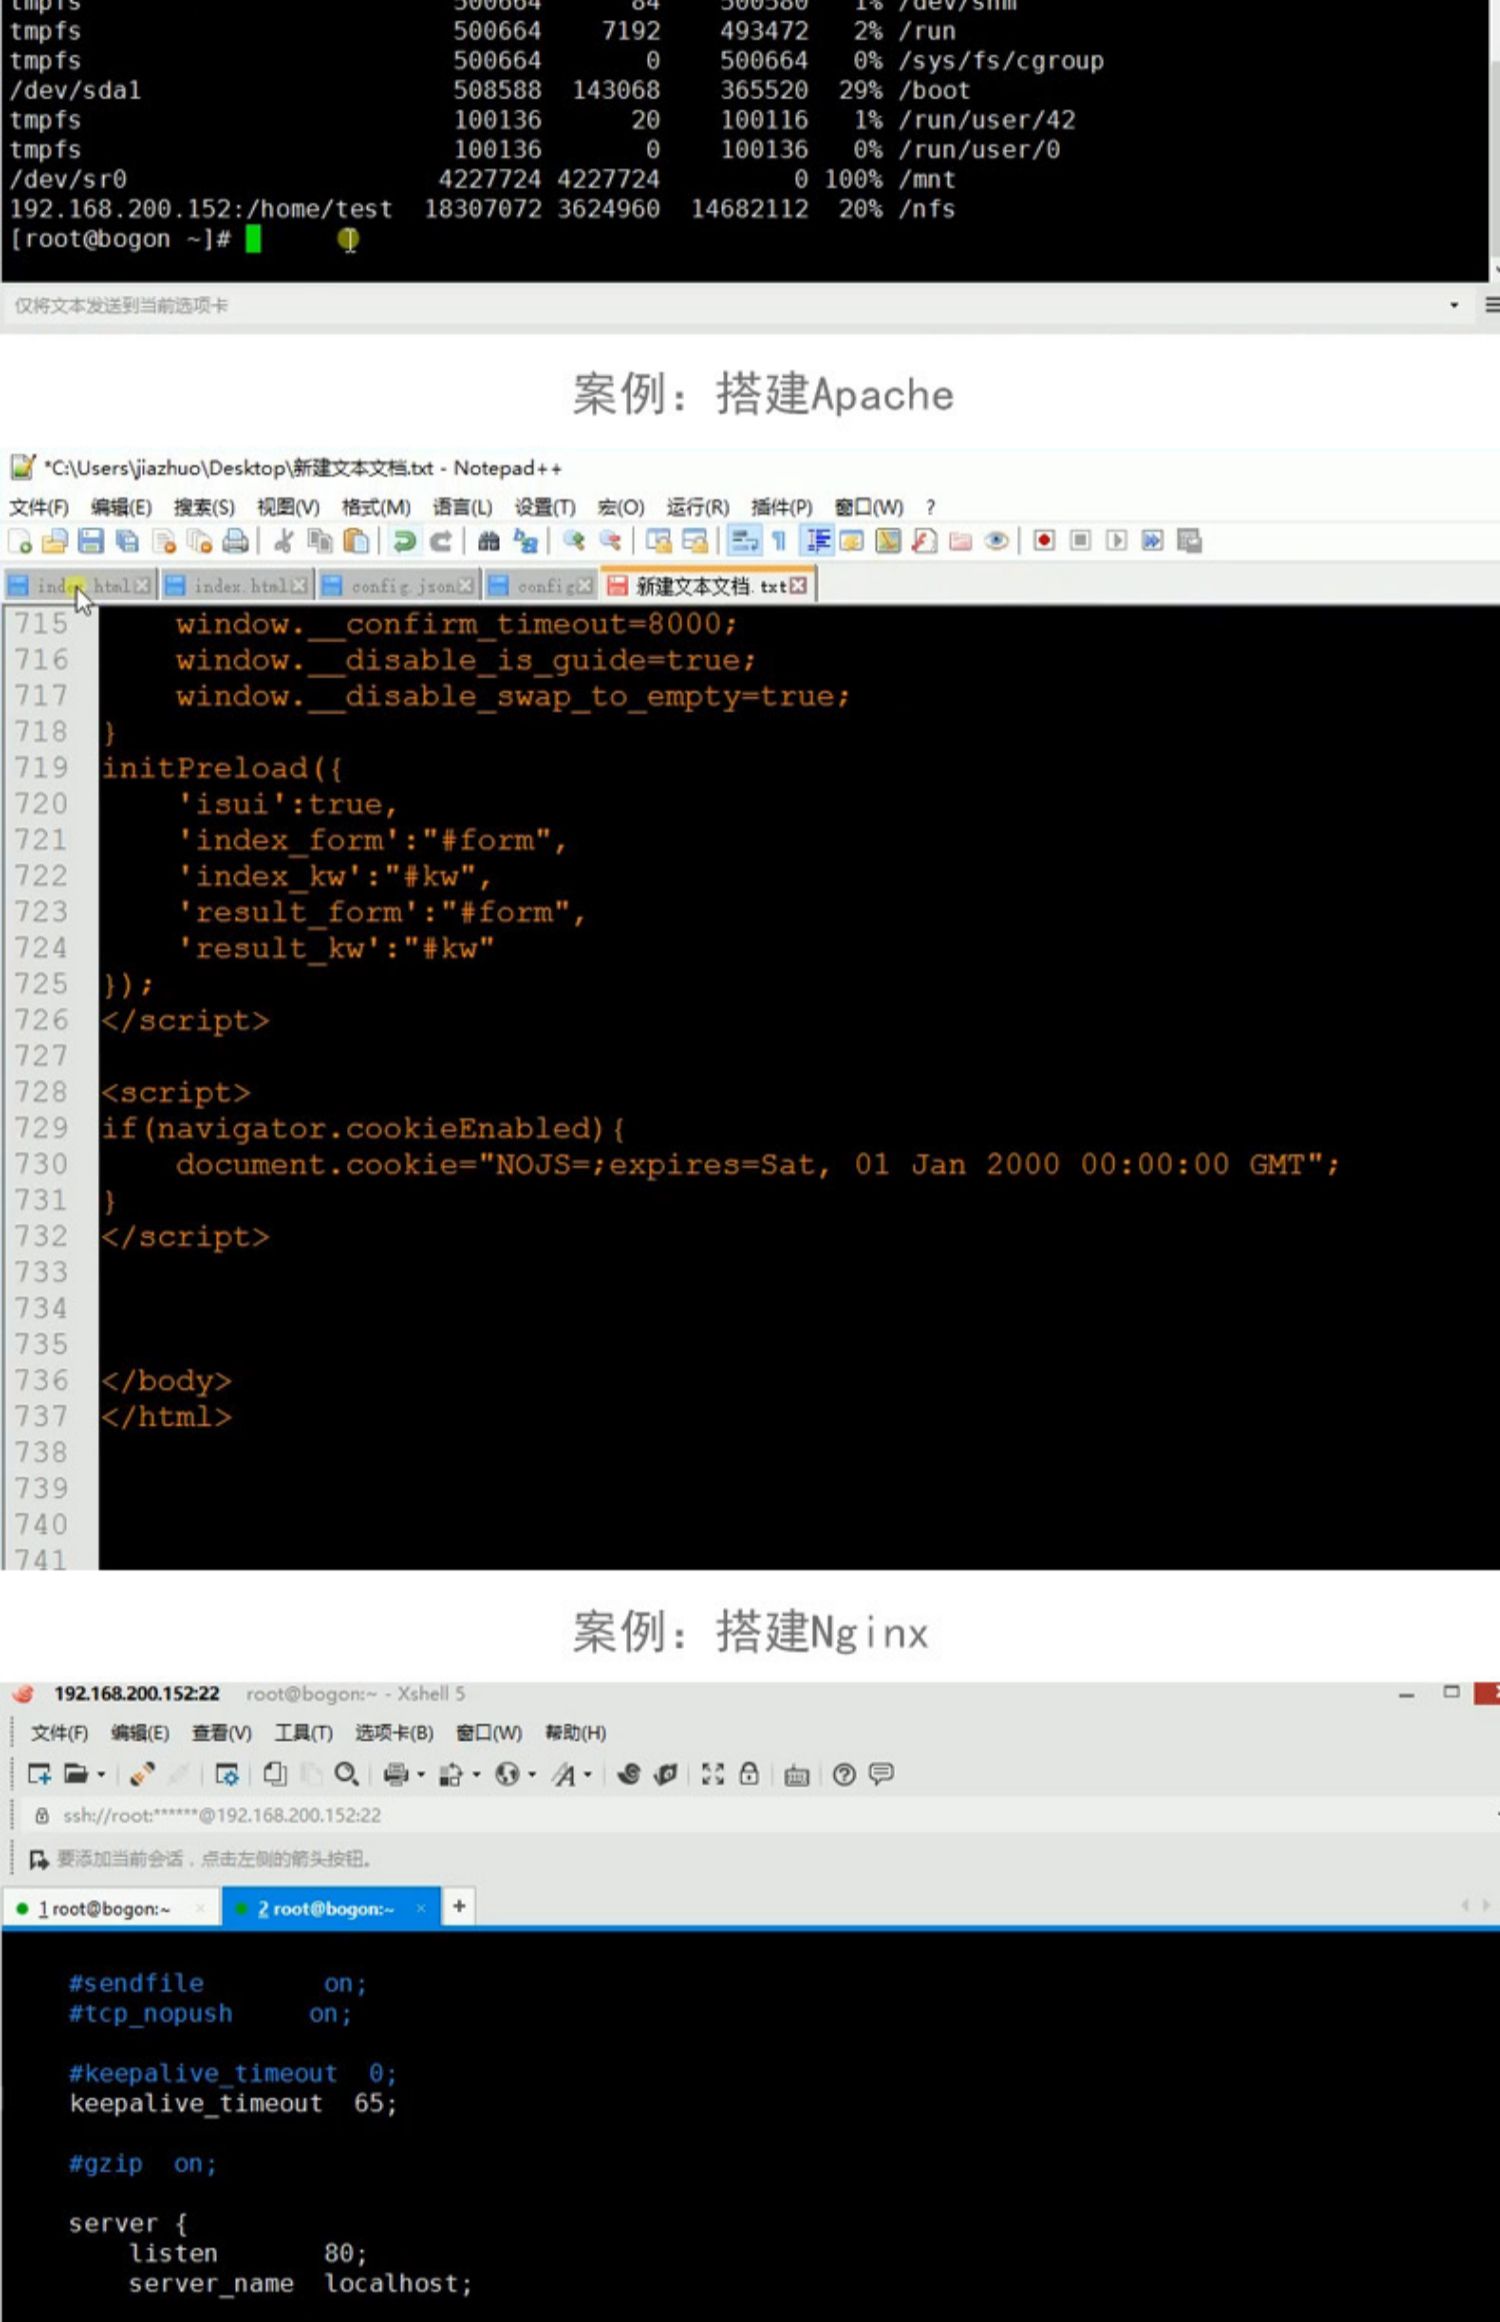Viewport: 1500px width, 2322px height.
Task: Expand Xshell Print dropdown arrow
Action: (x=421, y=1775)
